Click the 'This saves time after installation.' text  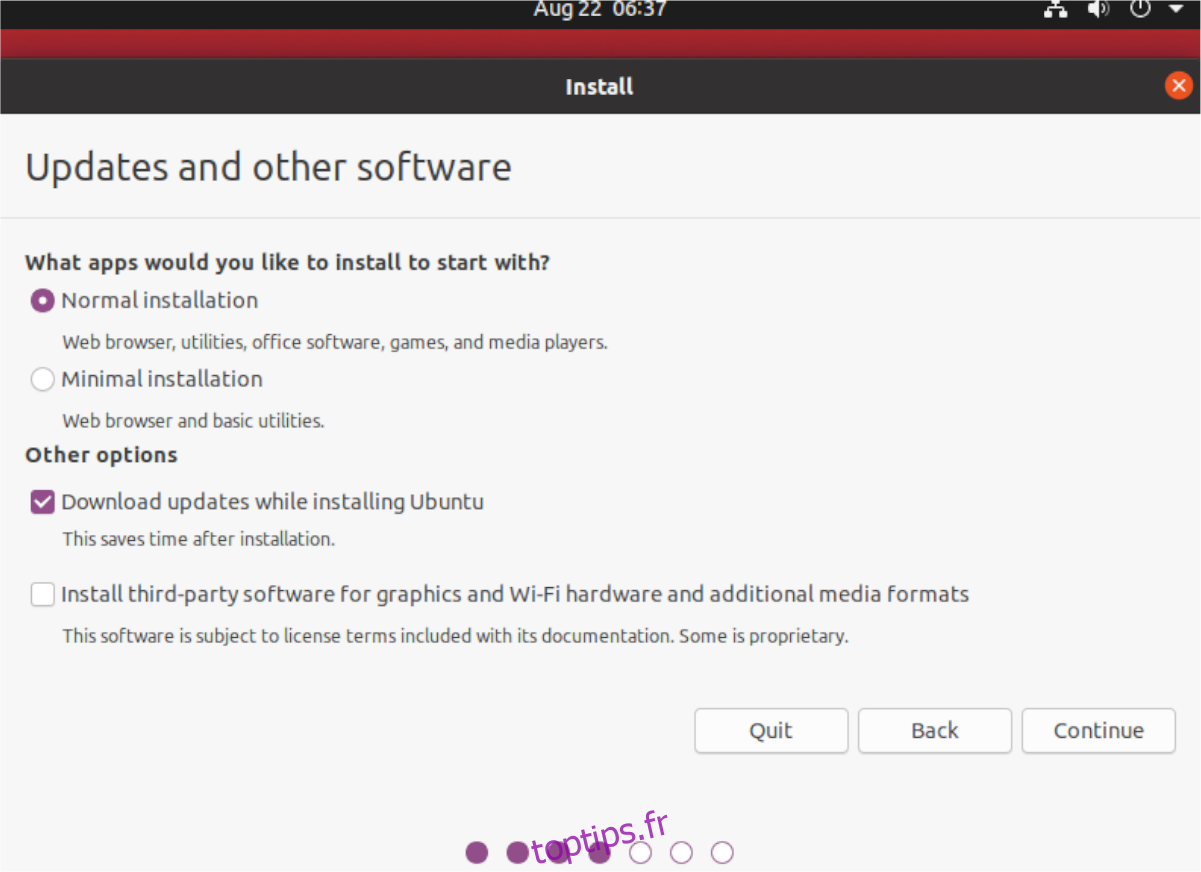click(198, 539)
